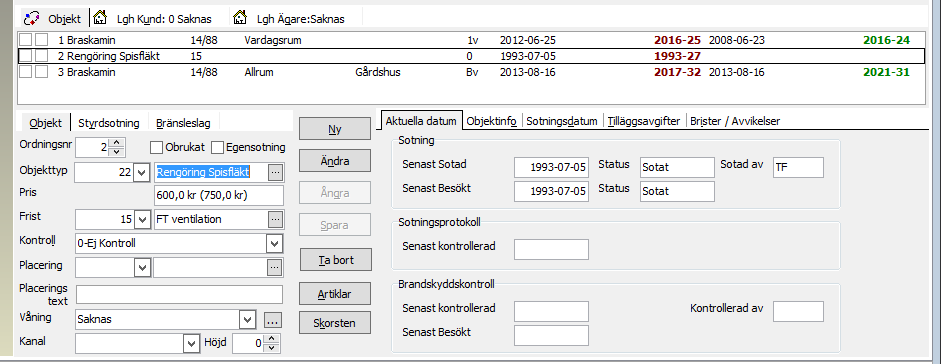This screenshot has width=941, height=364.
Task: Click the Ändra button
Action: 335,161
